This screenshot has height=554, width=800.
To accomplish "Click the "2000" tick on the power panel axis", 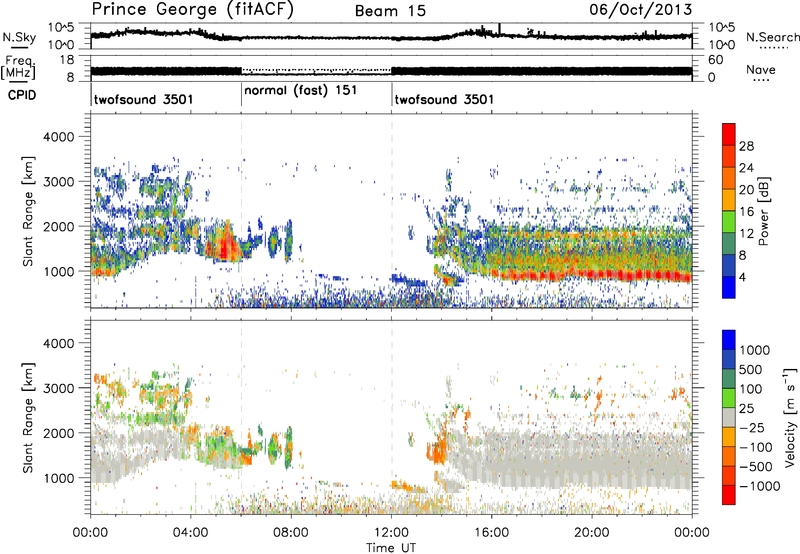I will (58, 226).
